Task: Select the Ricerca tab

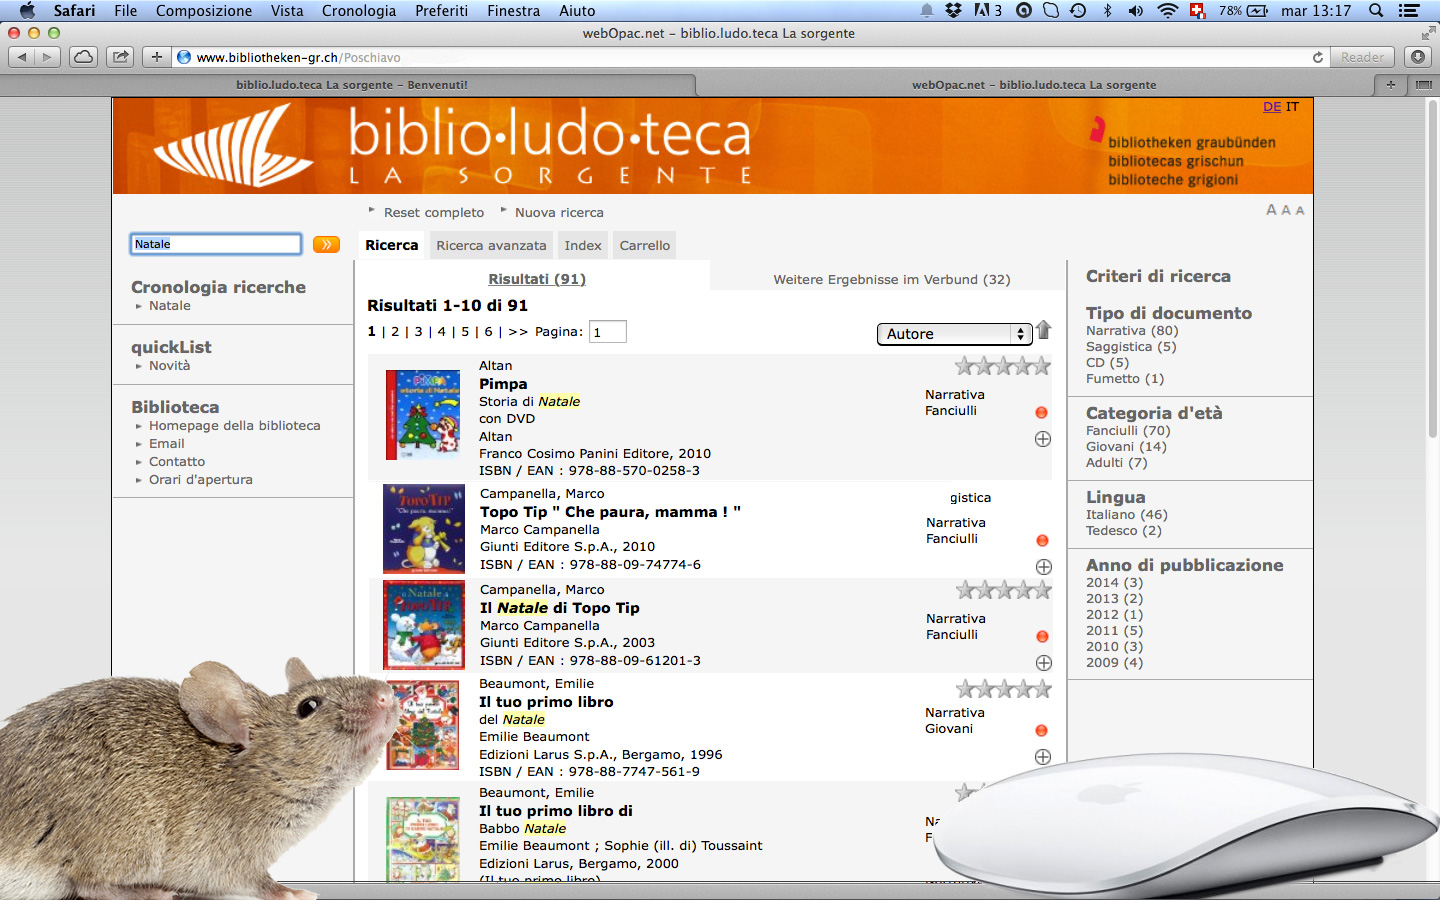Action: (392, 245)
